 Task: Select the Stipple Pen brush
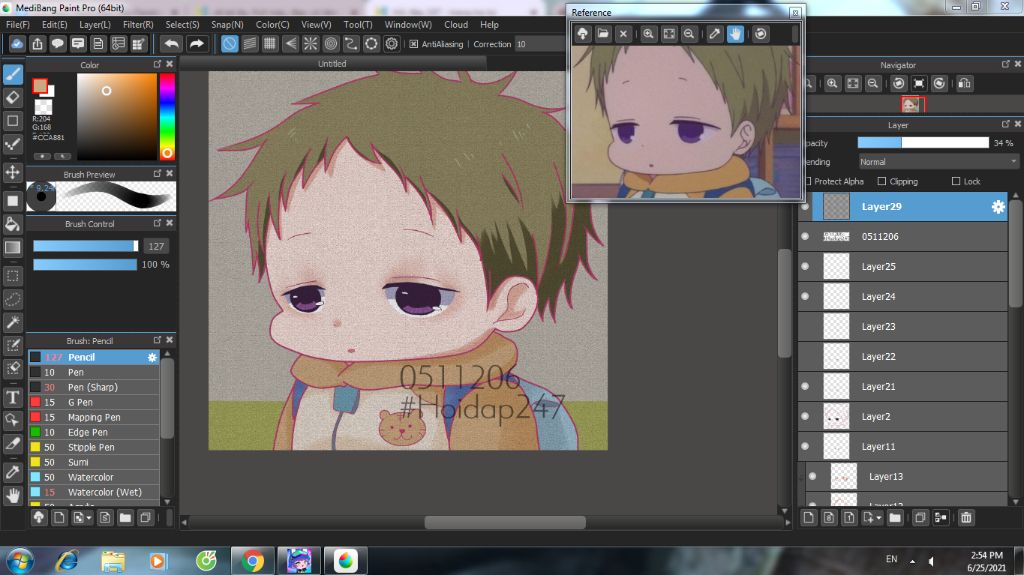pos(93,447)
